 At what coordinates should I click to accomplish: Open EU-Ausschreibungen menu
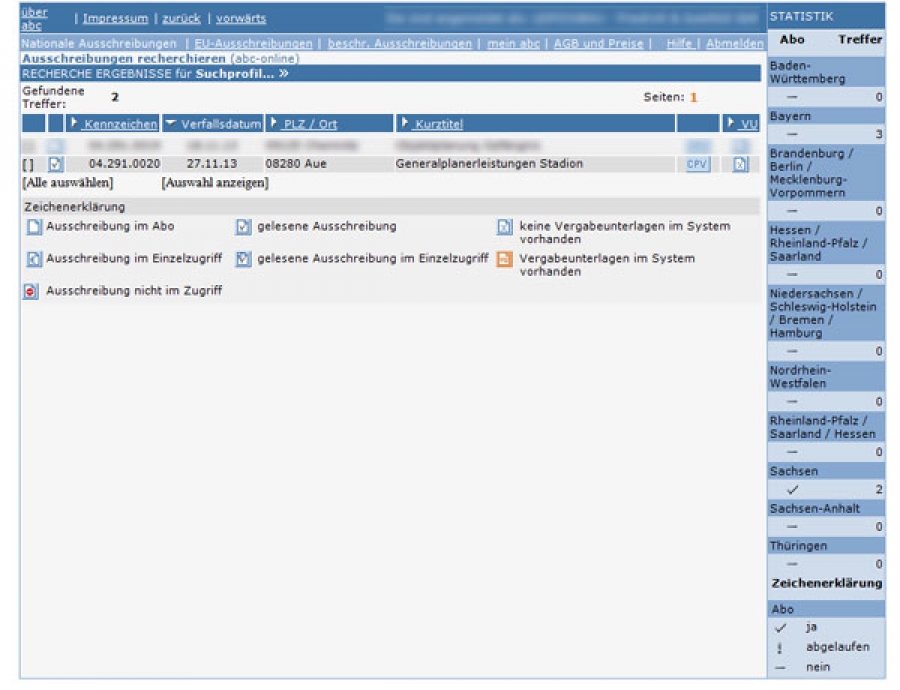(x=253, y=44)
